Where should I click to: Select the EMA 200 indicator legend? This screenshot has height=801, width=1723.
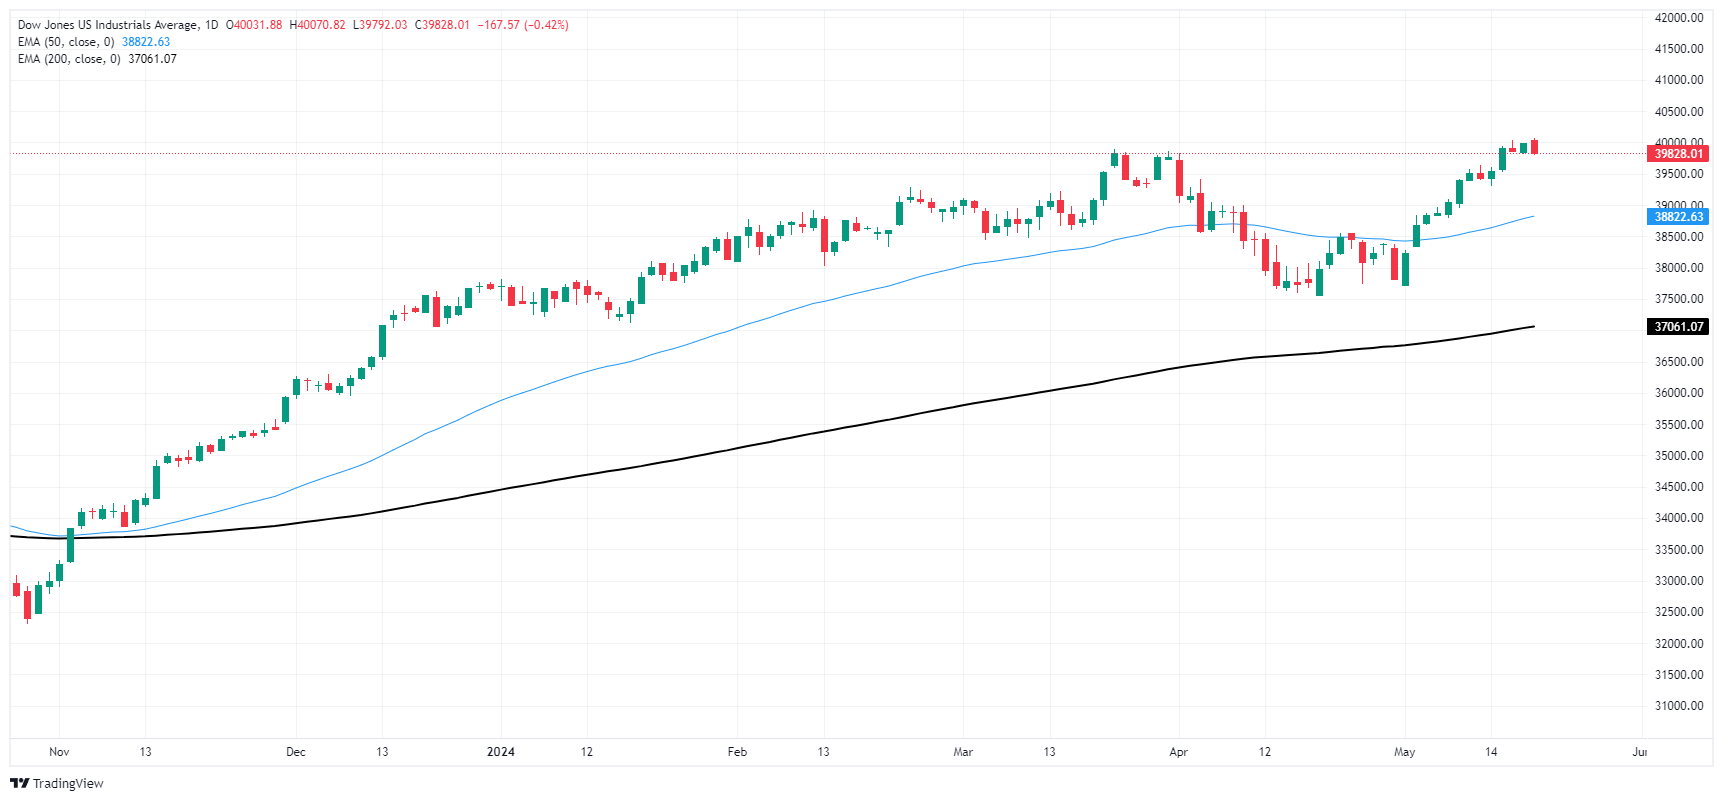pyautogui.click(x=69, y=59)
